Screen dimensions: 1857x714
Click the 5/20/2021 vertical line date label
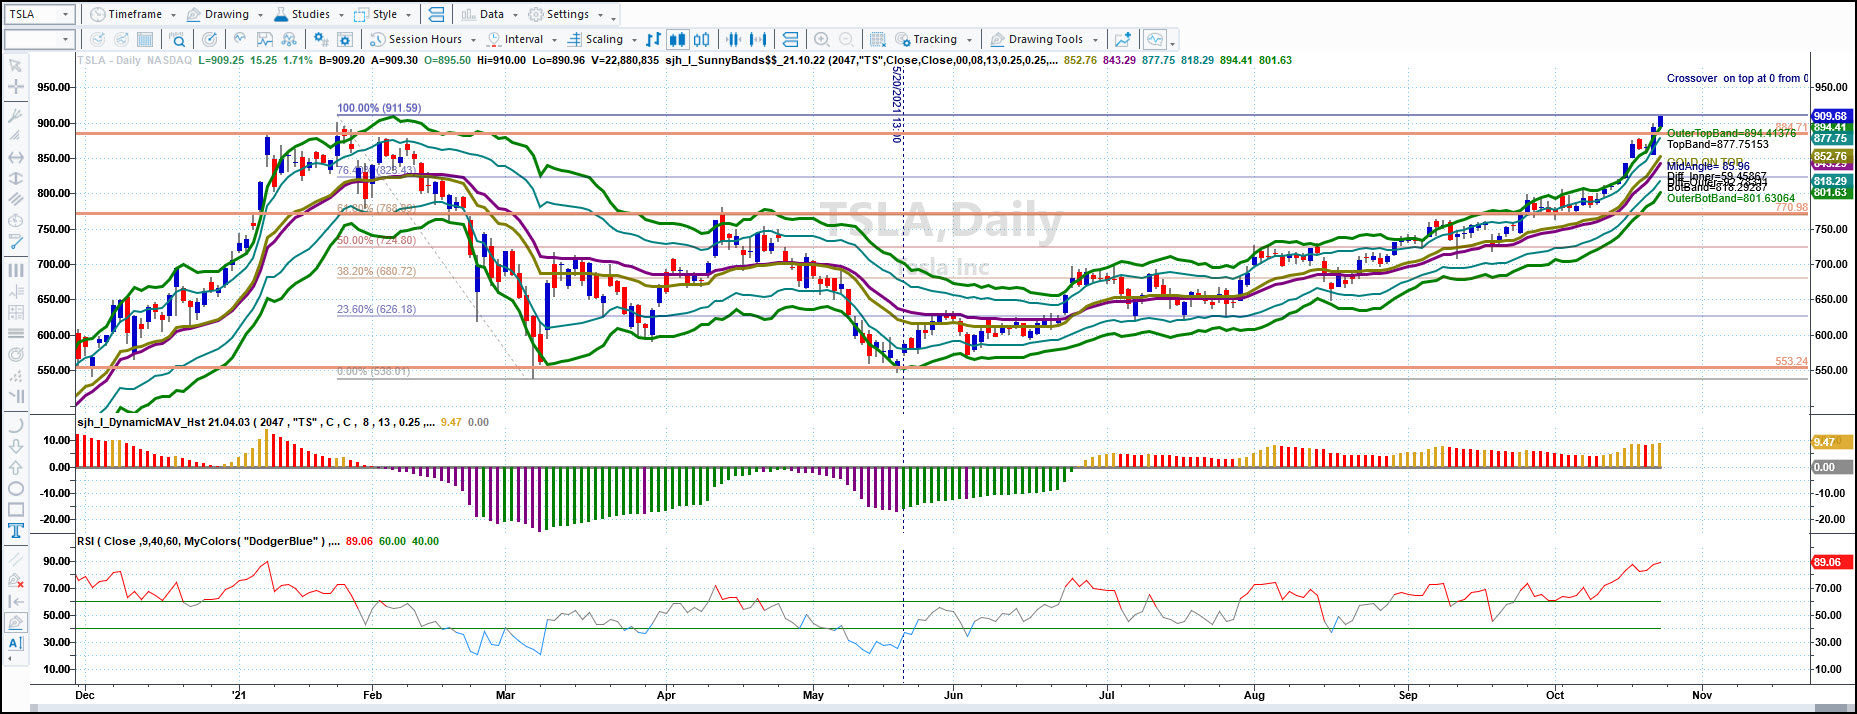[x=897, y=105]
